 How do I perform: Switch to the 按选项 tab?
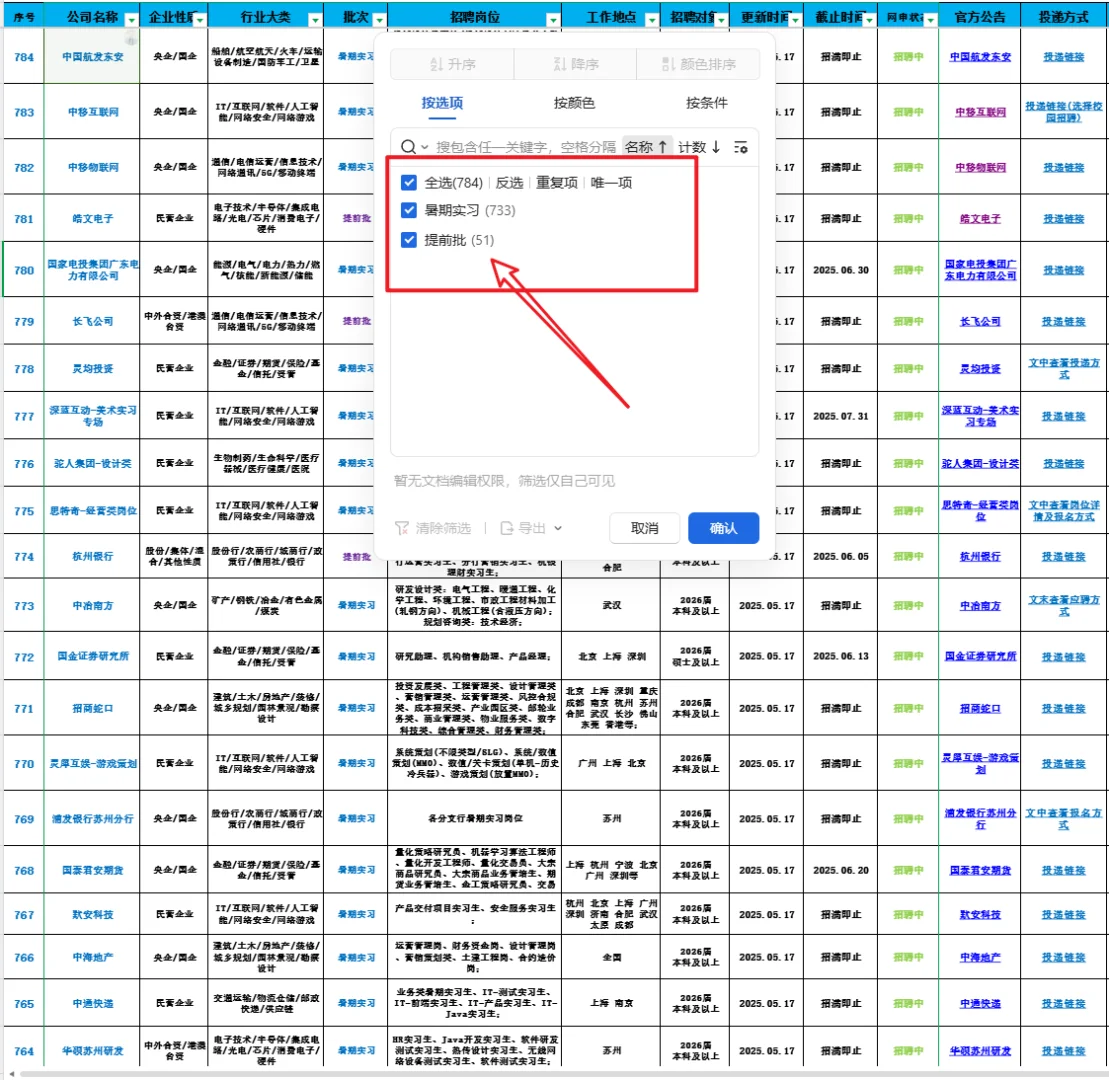(442, 103)
